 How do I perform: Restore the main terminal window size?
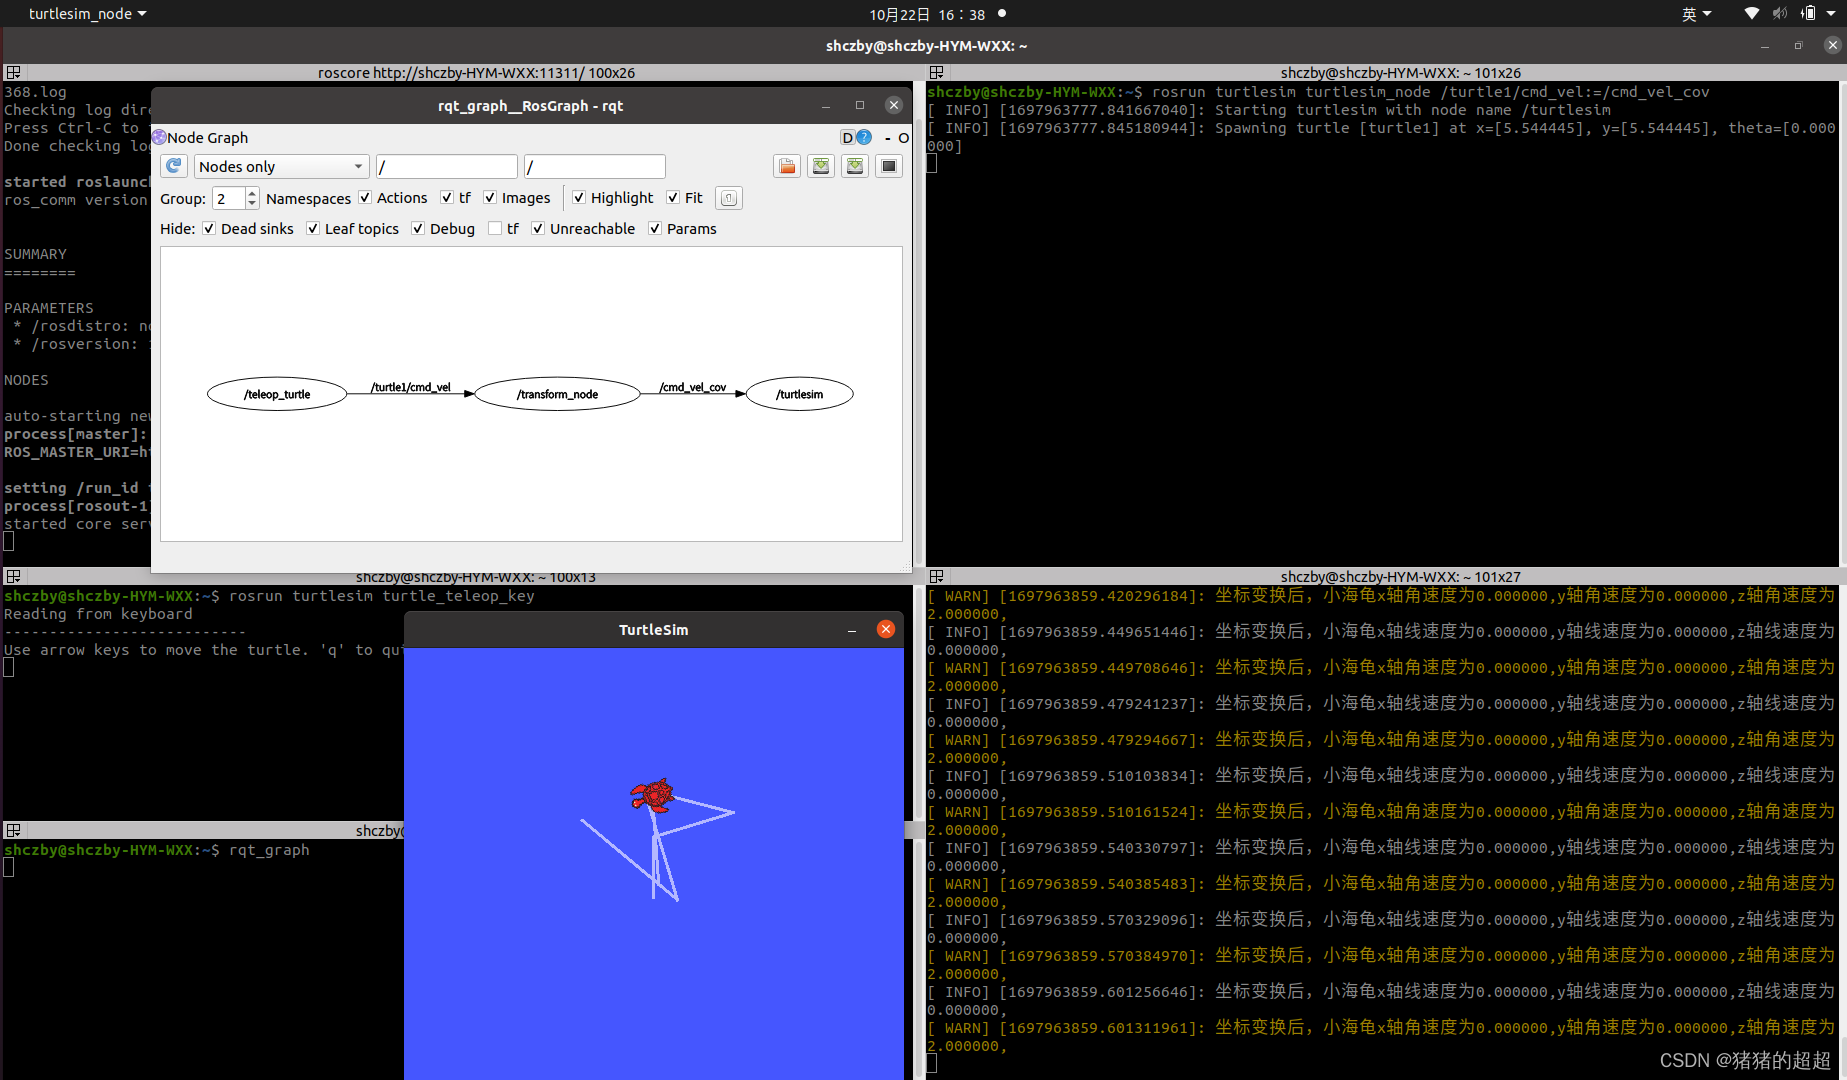pyautogui.click(x=1798, y=45)
